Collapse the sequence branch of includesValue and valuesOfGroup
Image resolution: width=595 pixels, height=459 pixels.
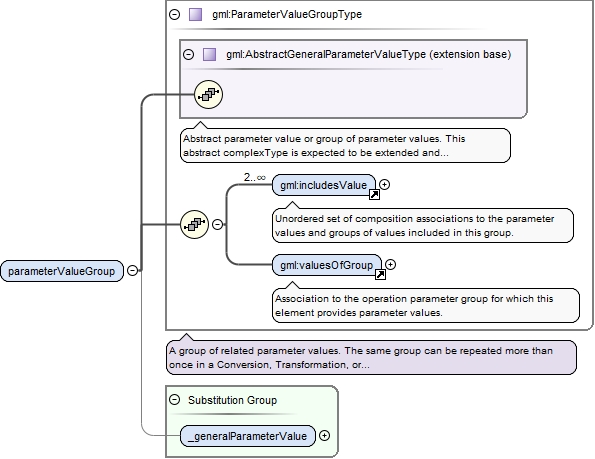217,225
